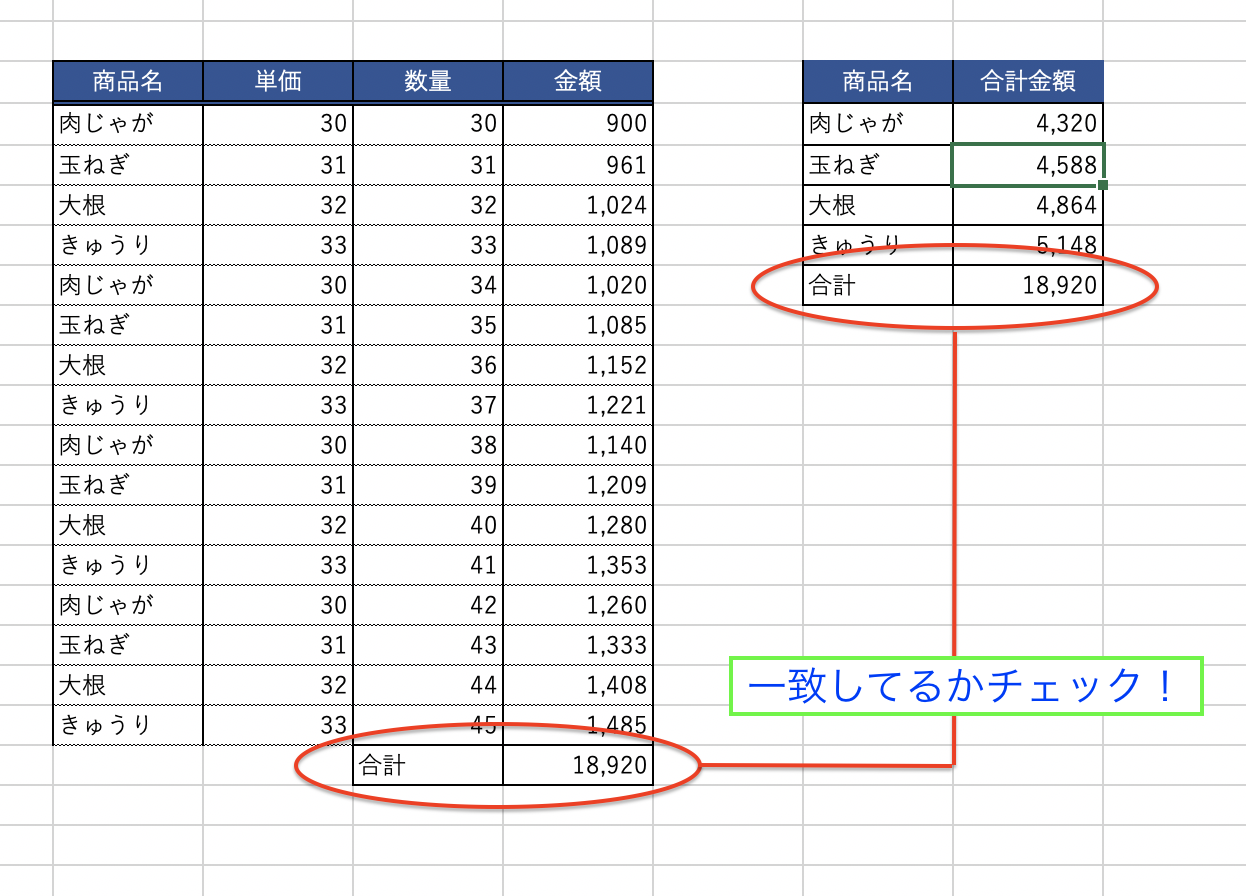Click 玉ねぎ in the row totaling 961
Image resolution: width=1246 pixels, height=896 pixels.
(x=128, y=165)
